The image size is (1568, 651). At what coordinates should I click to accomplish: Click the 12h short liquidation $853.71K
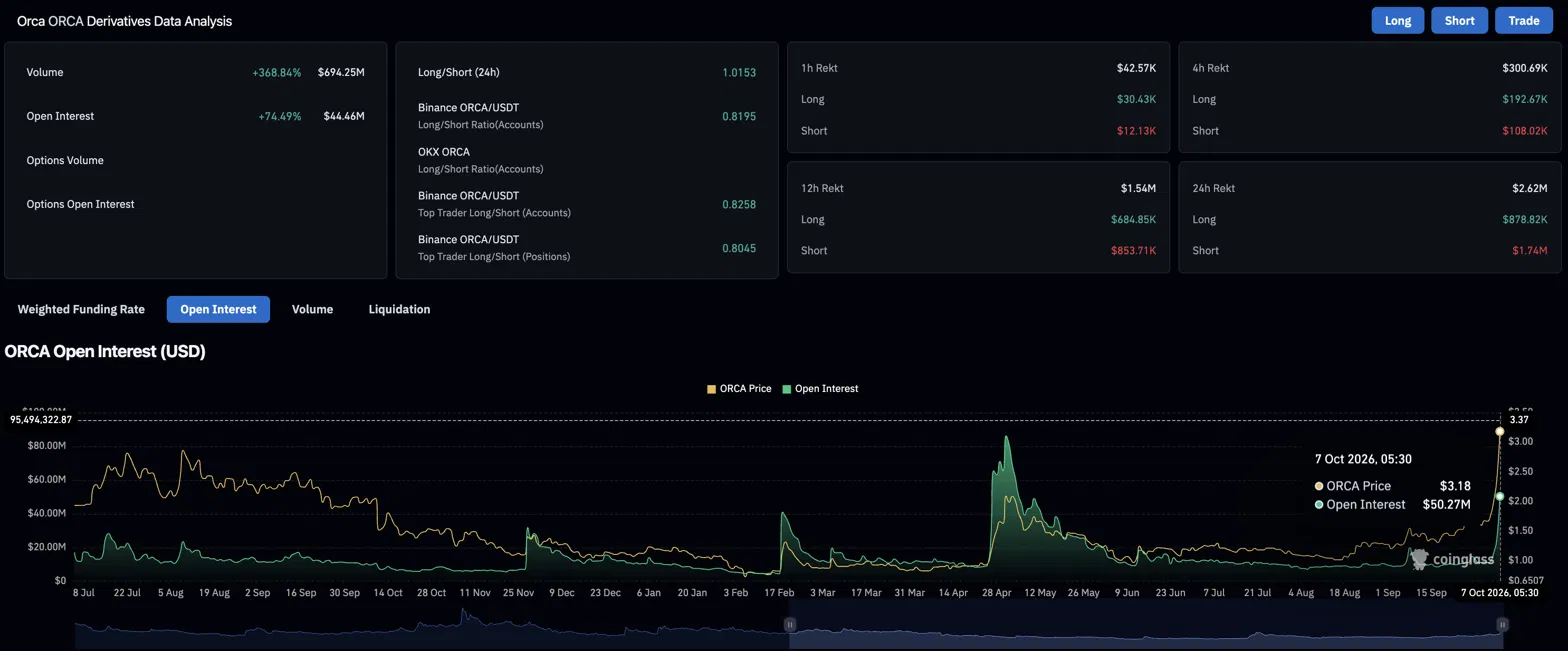click(x=1133, y=251)
